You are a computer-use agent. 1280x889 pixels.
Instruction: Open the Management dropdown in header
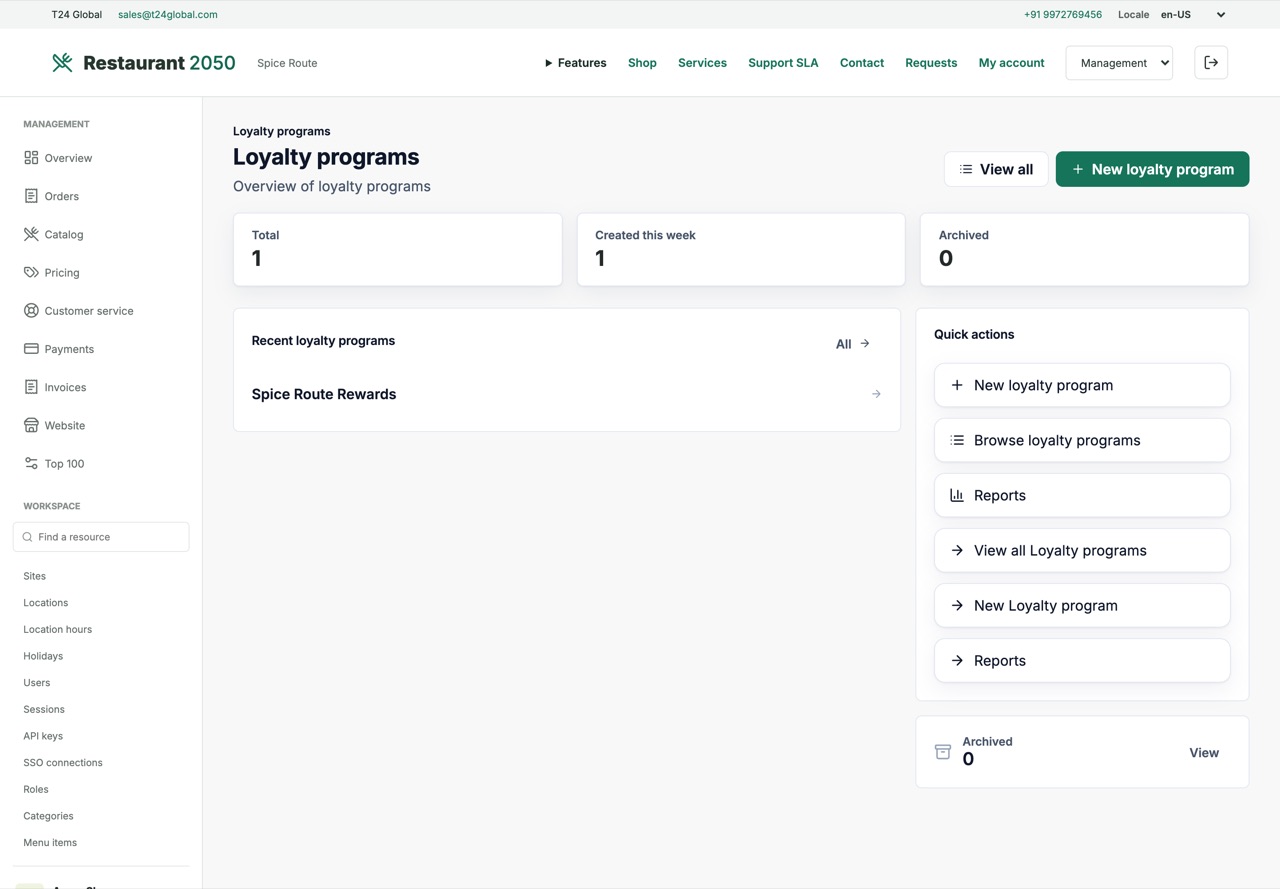1119,63
